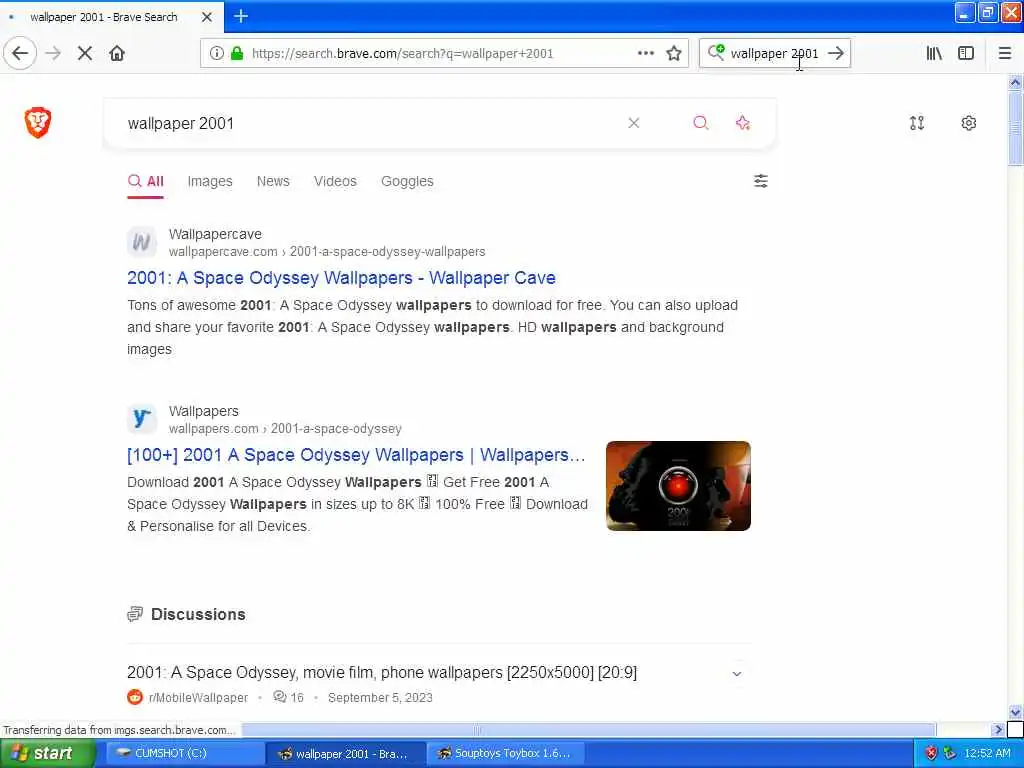Viewport: 1024px width, 768px height.
Task: Click the 12:52 AM system clock
Action: [x=987, y=753]
